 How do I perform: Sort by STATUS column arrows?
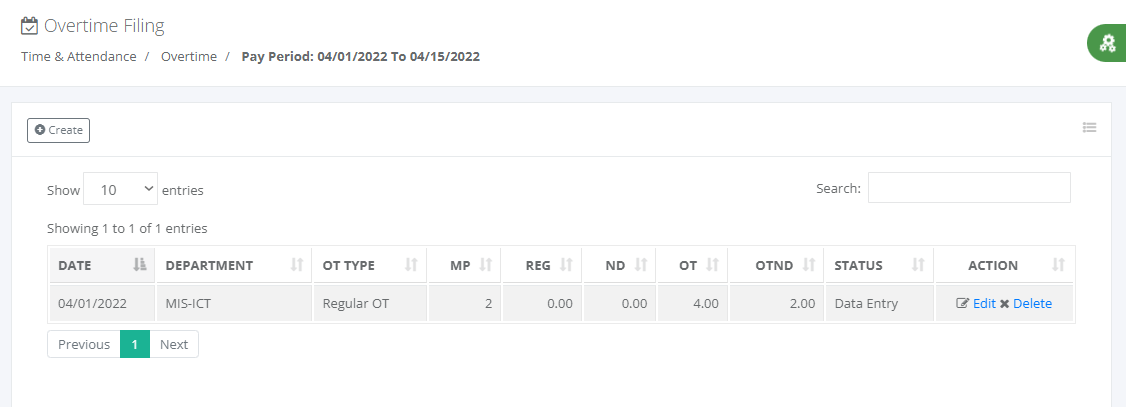918,265
